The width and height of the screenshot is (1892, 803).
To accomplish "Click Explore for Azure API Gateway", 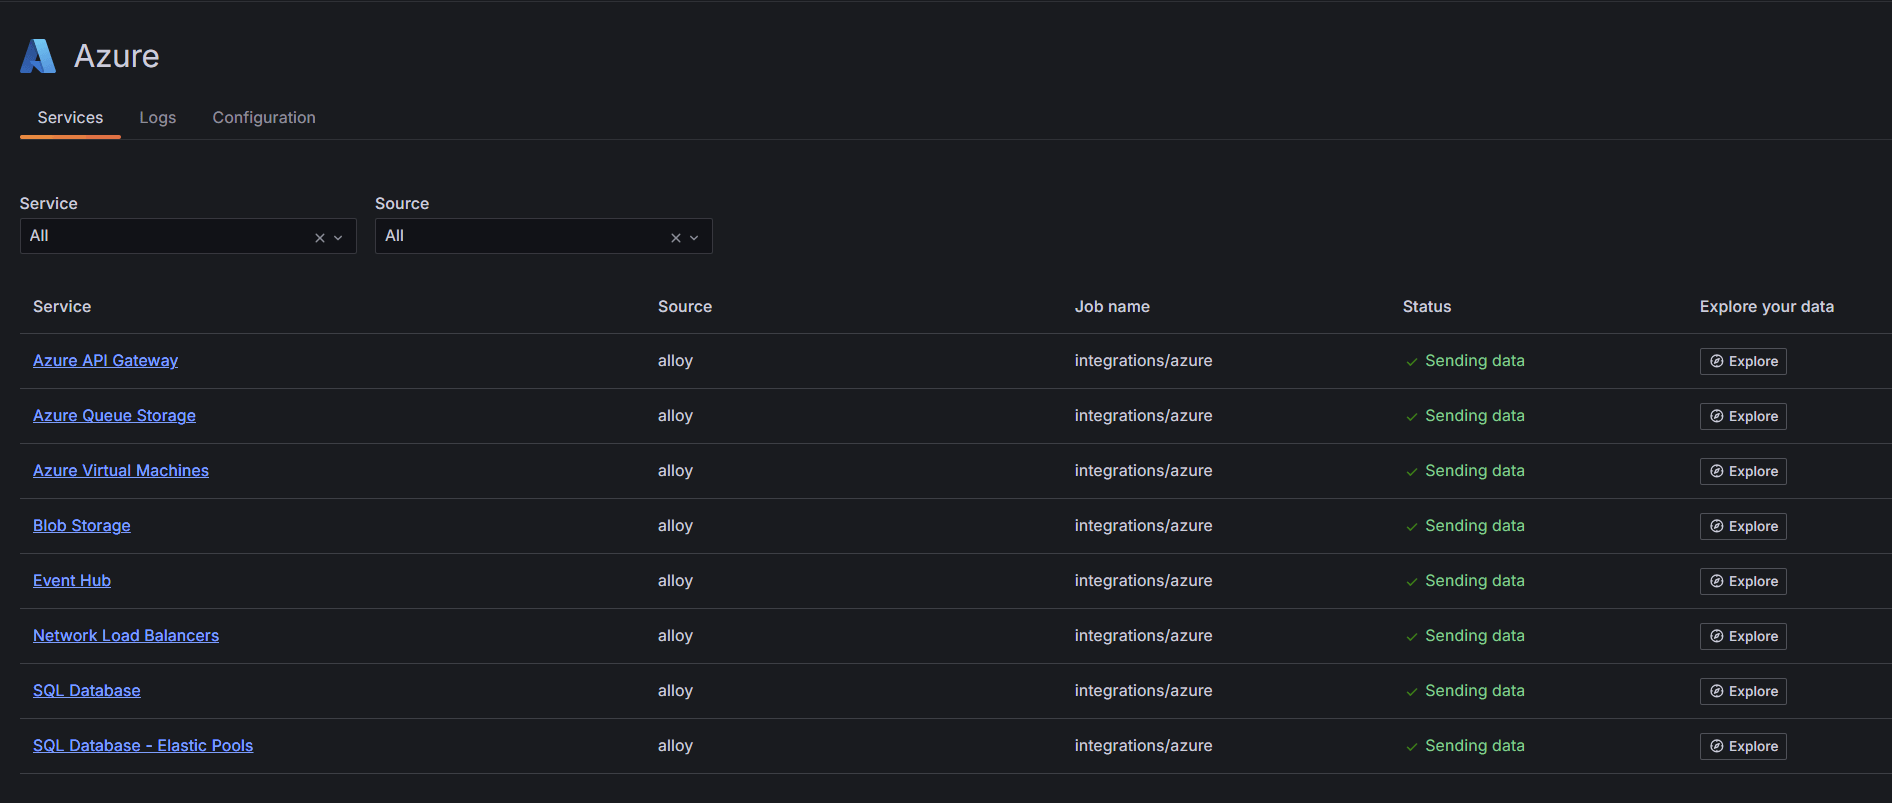I will [1743, 361].
